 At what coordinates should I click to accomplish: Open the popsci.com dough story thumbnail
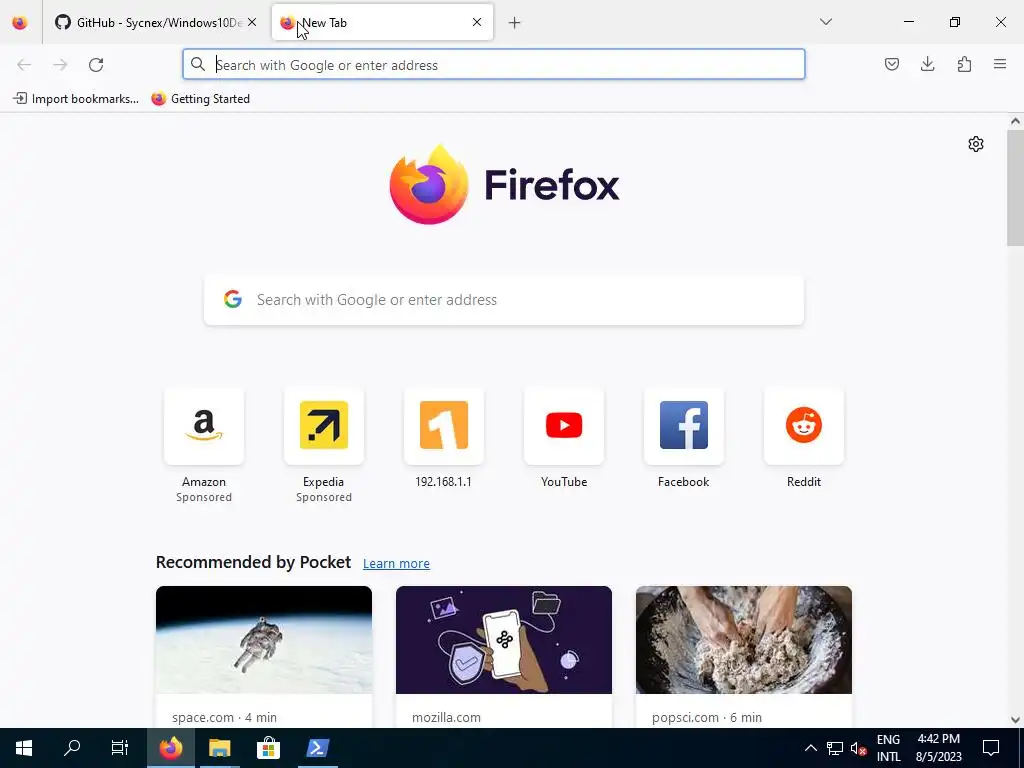(744, 640)
